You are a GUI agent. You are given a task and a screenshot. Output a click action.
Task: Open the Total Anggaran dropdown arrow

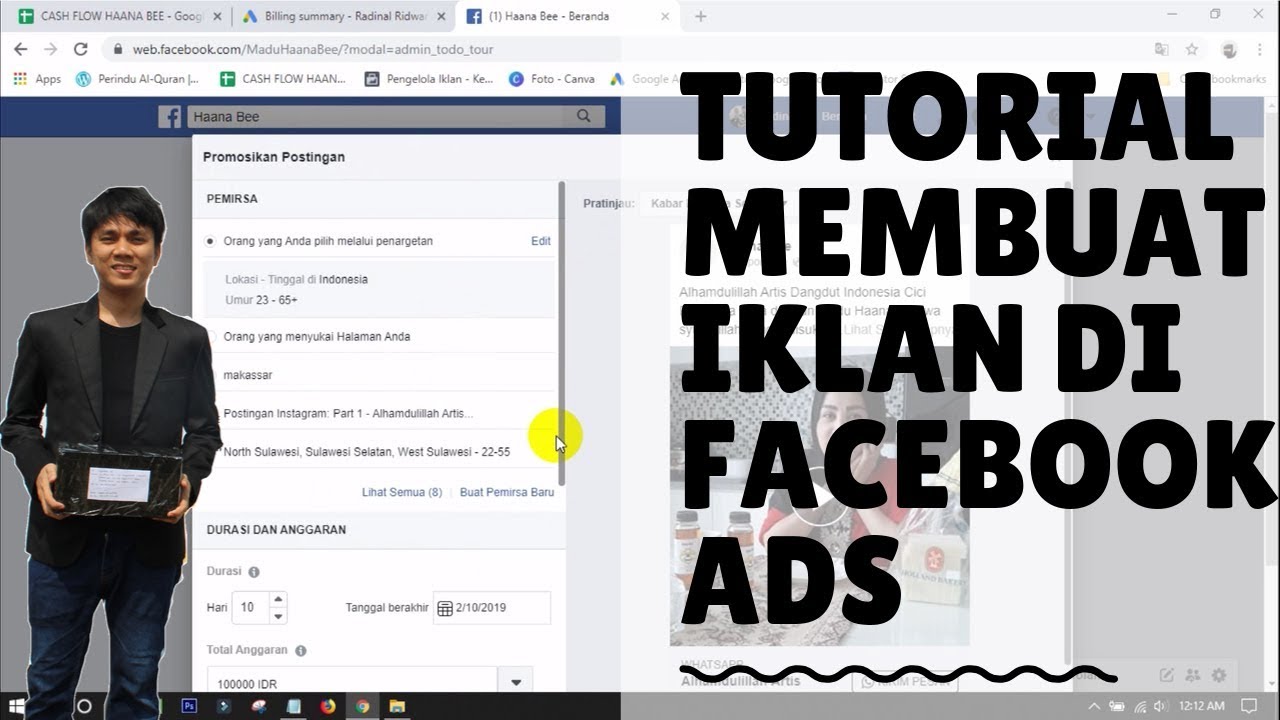(x=516, y=682)
